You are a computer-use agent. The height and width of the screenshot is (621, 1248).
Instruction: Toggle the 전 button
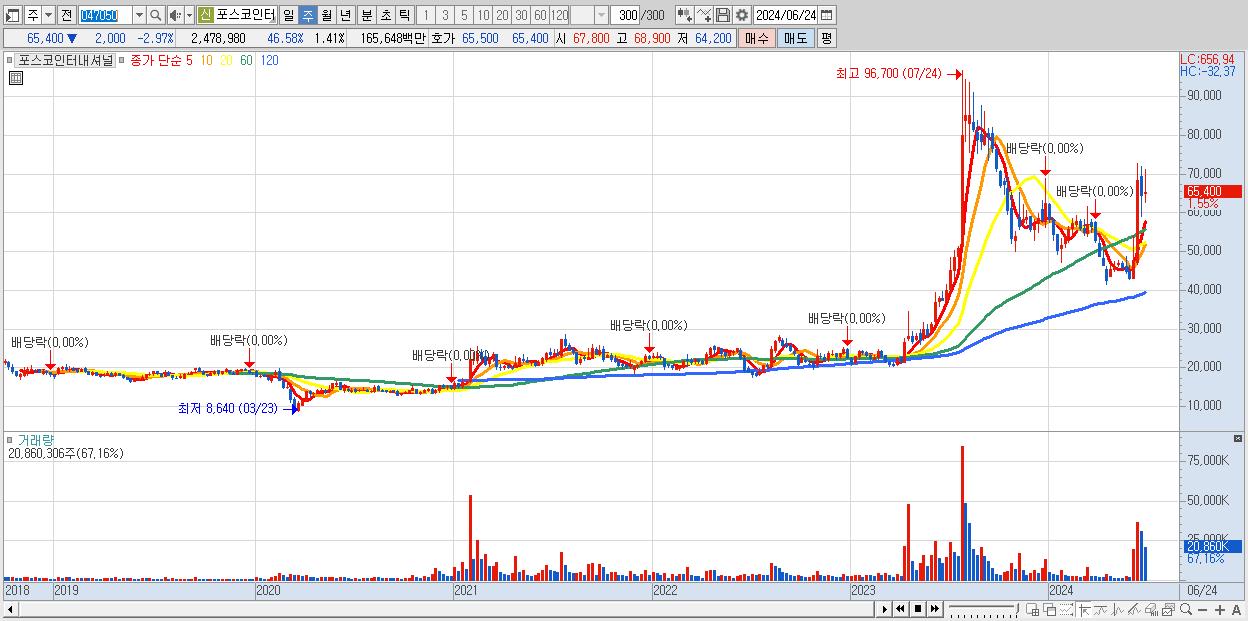(67, 15)
